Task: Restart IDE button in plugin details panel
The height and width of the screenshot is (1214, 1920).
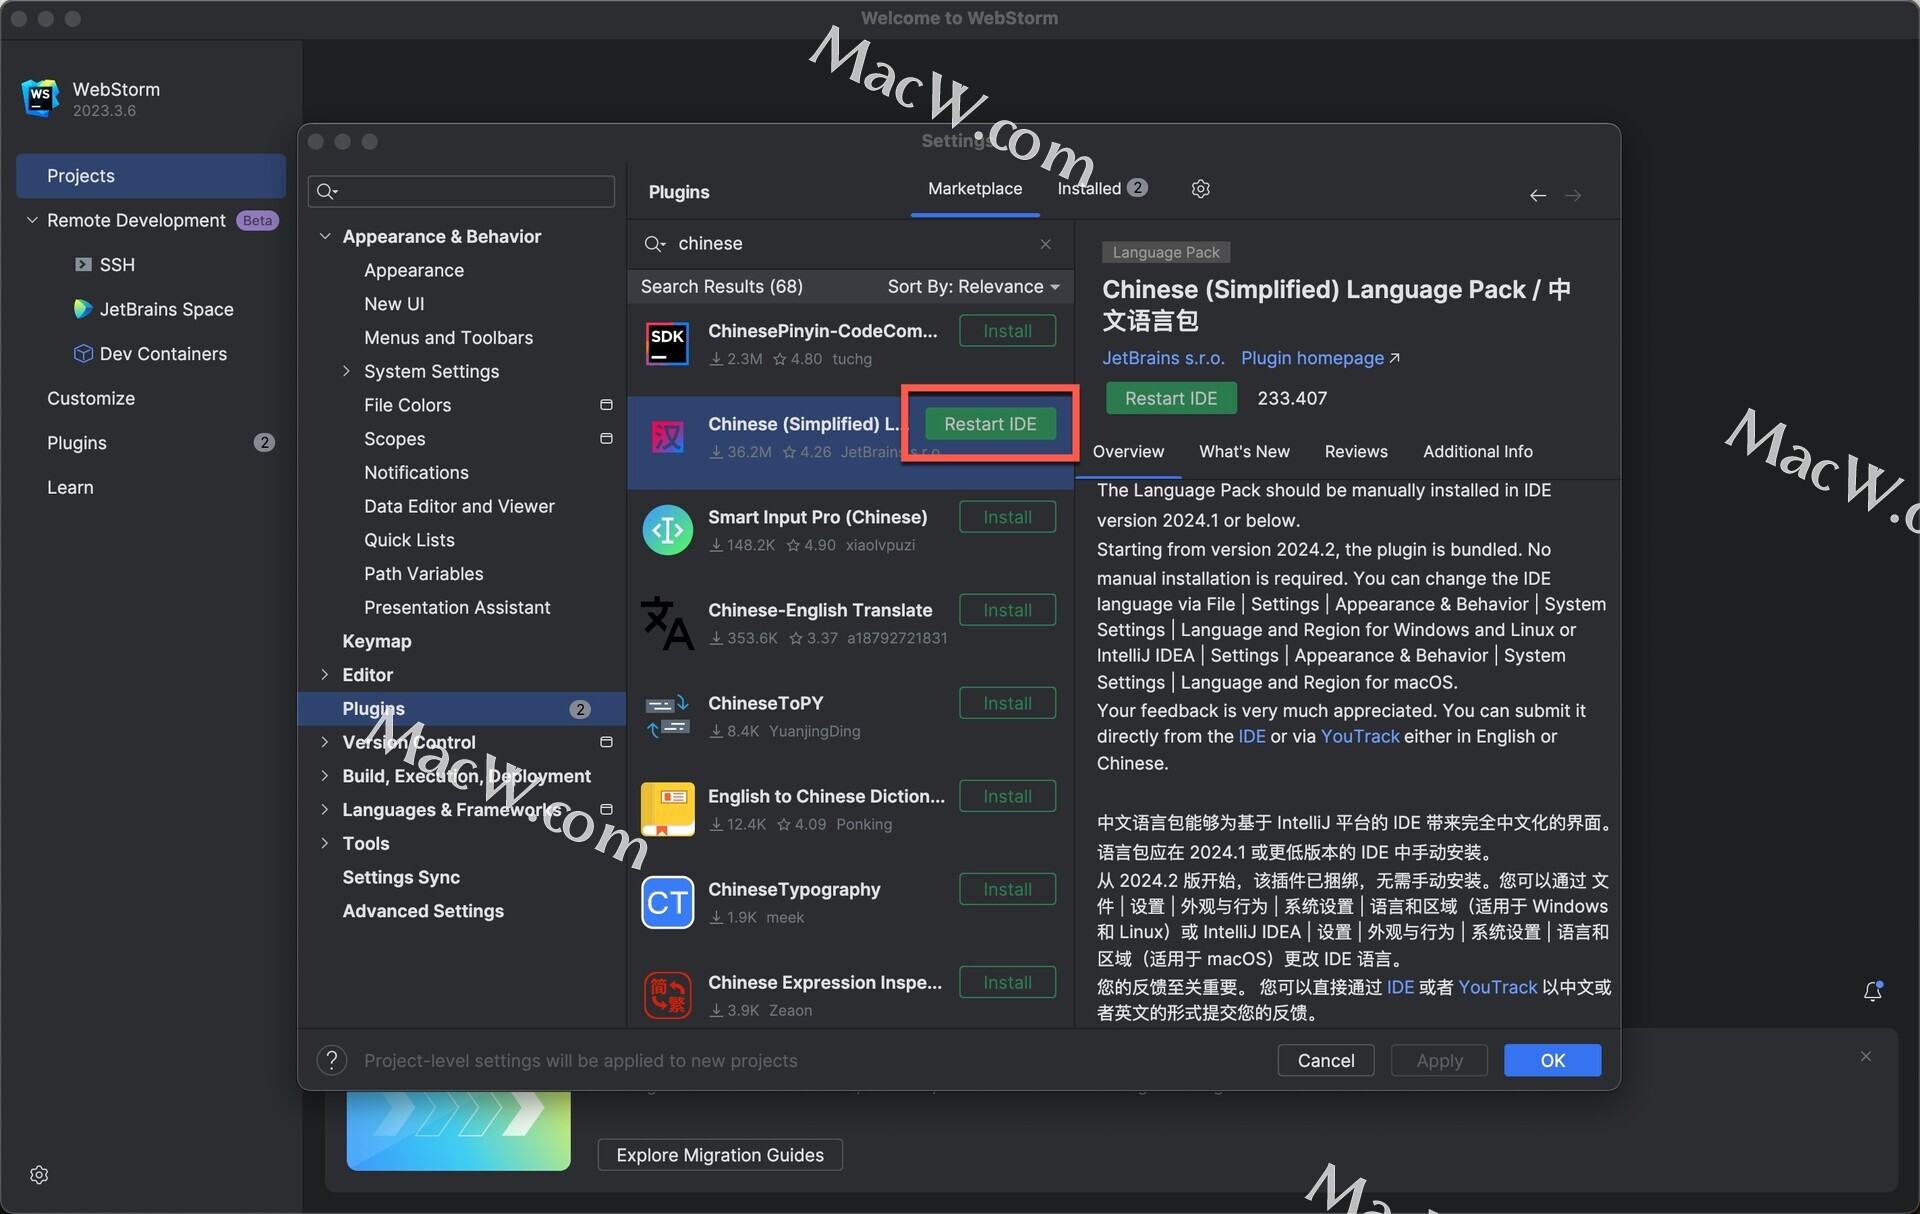Action: point(1171,398)
